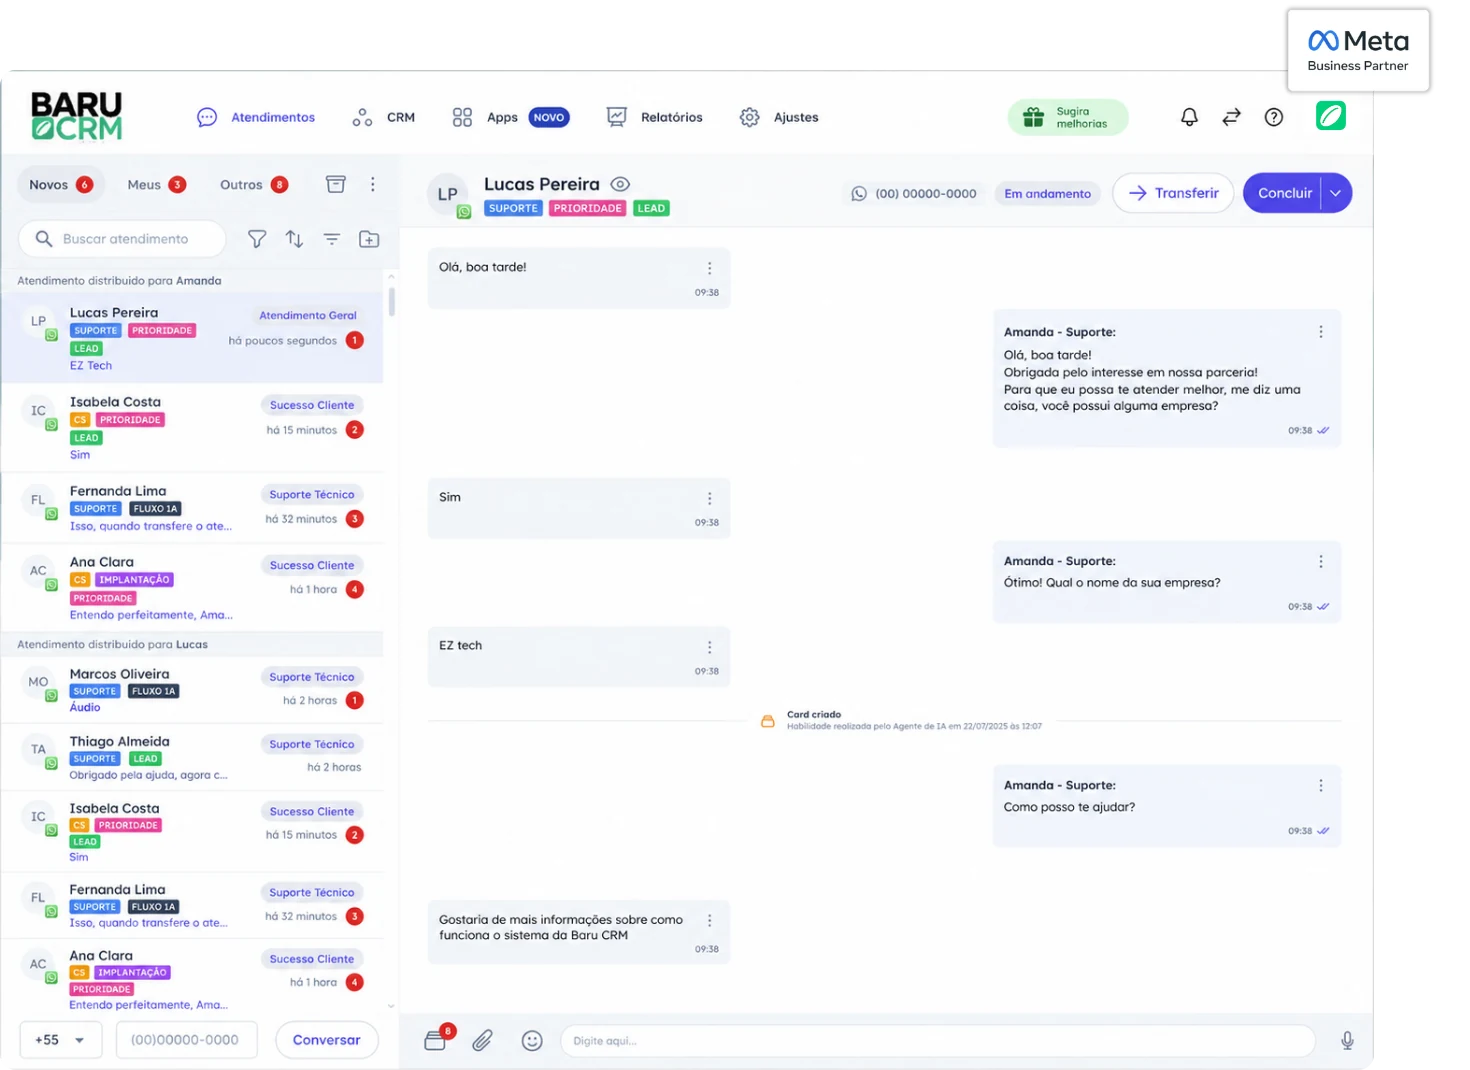Click the gift icon in Sugira melhorias
The width and height of the screenshot is (1470, 1070).
click(1033, 118)
